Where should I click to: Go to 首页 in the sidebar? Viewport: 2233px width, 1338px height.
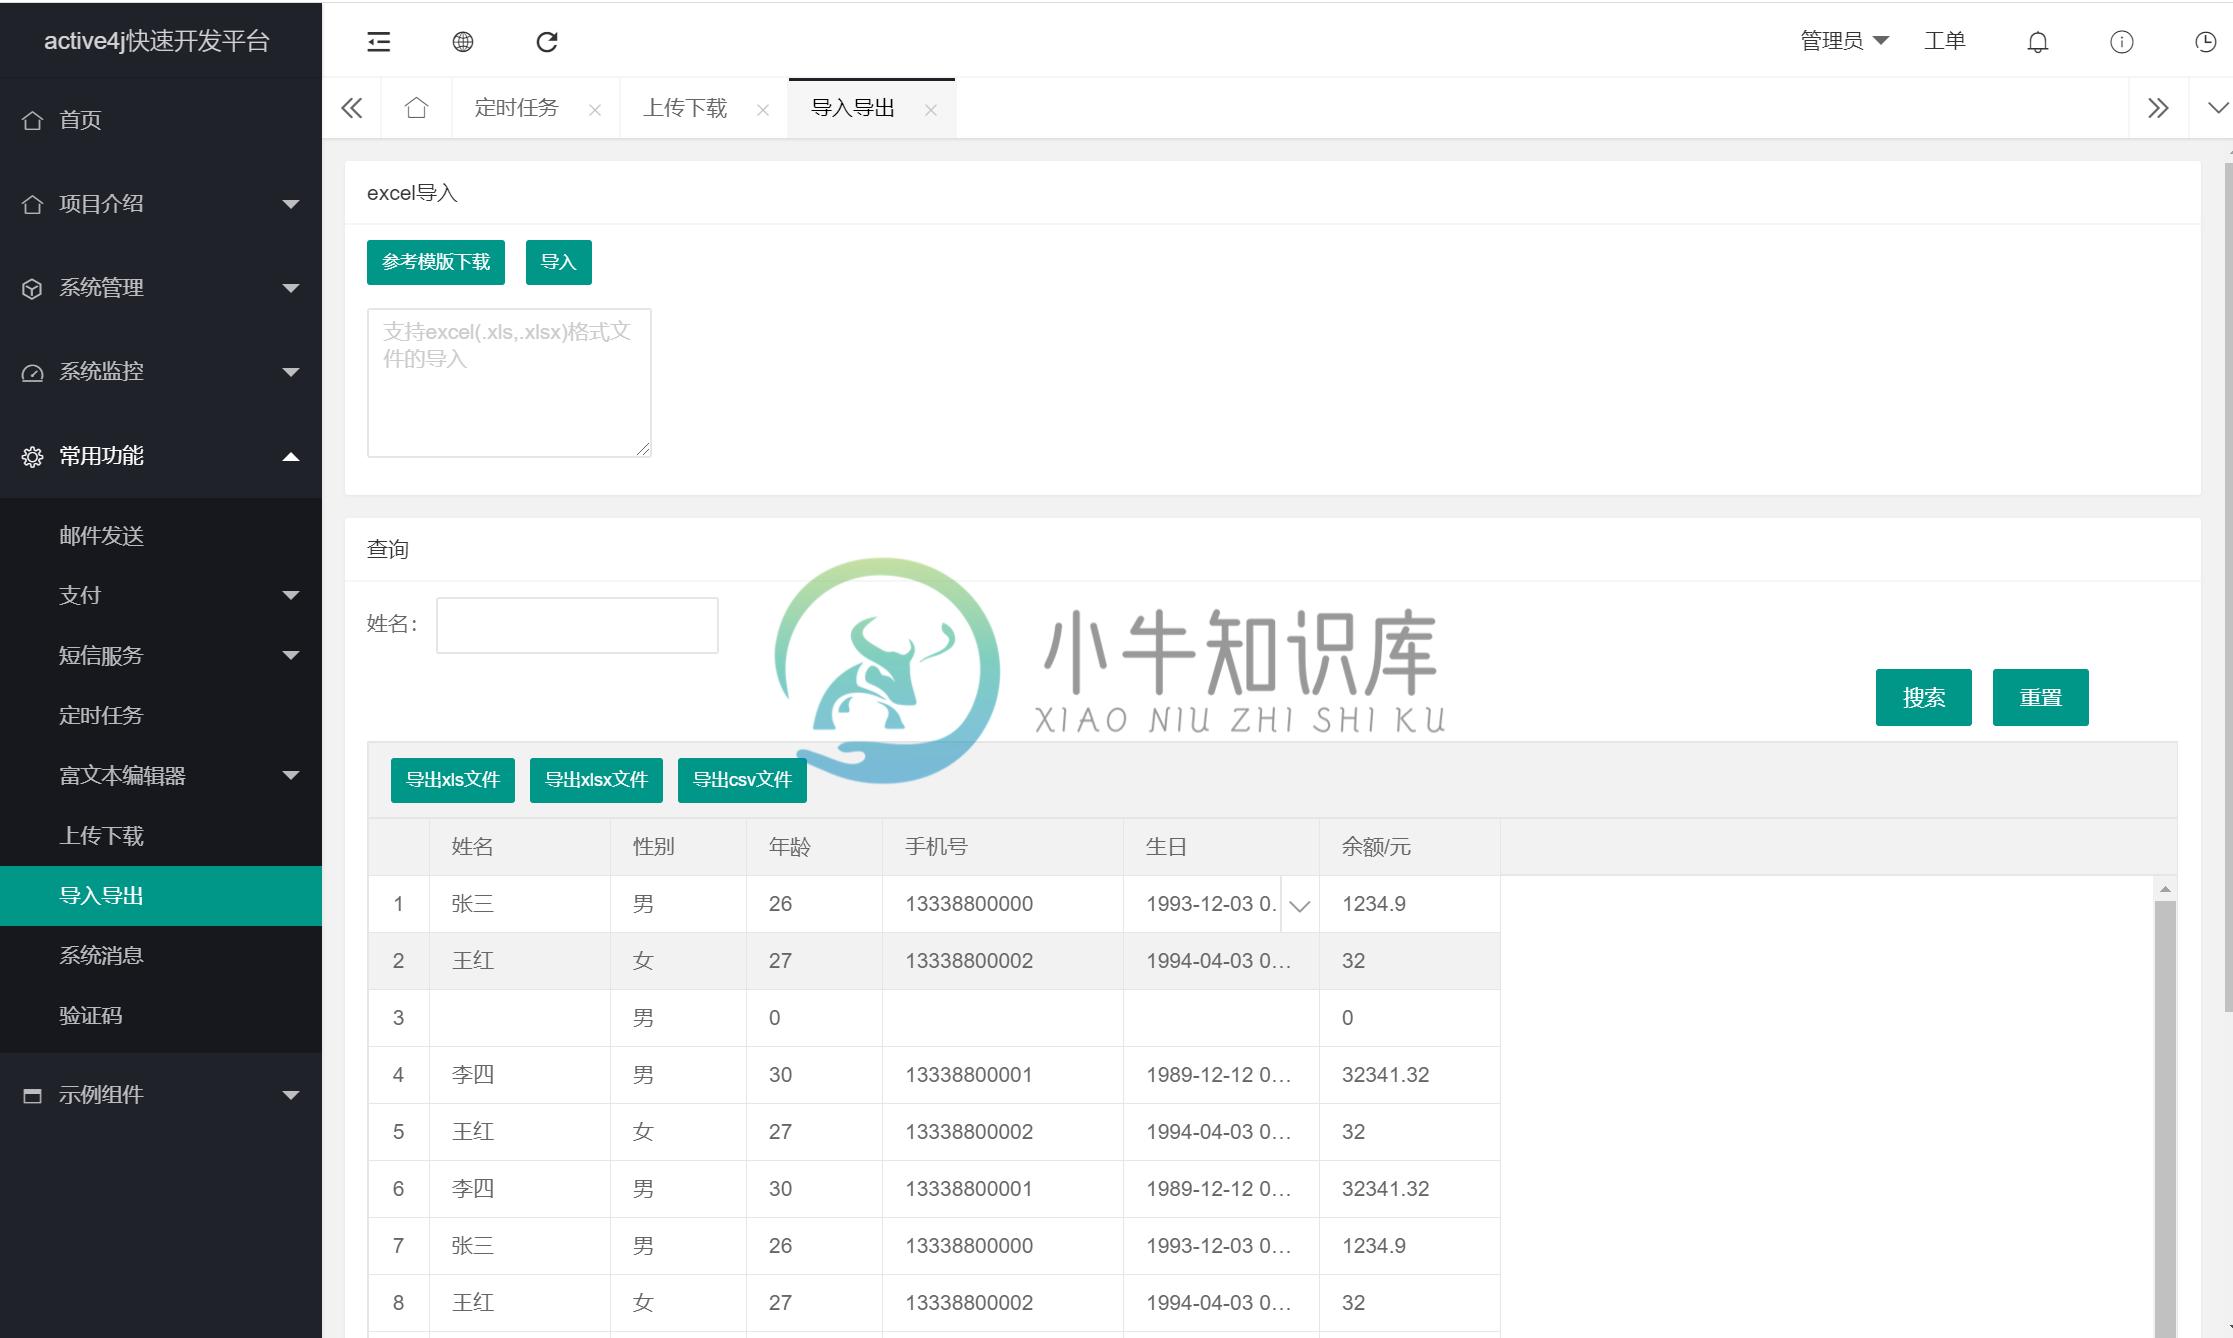161,120
